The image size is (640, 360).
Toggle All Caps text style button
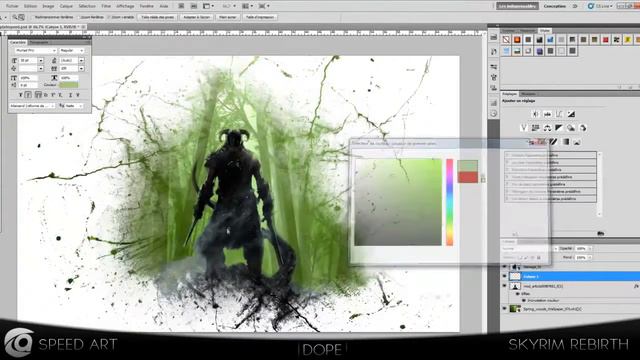tap(38, 95)
